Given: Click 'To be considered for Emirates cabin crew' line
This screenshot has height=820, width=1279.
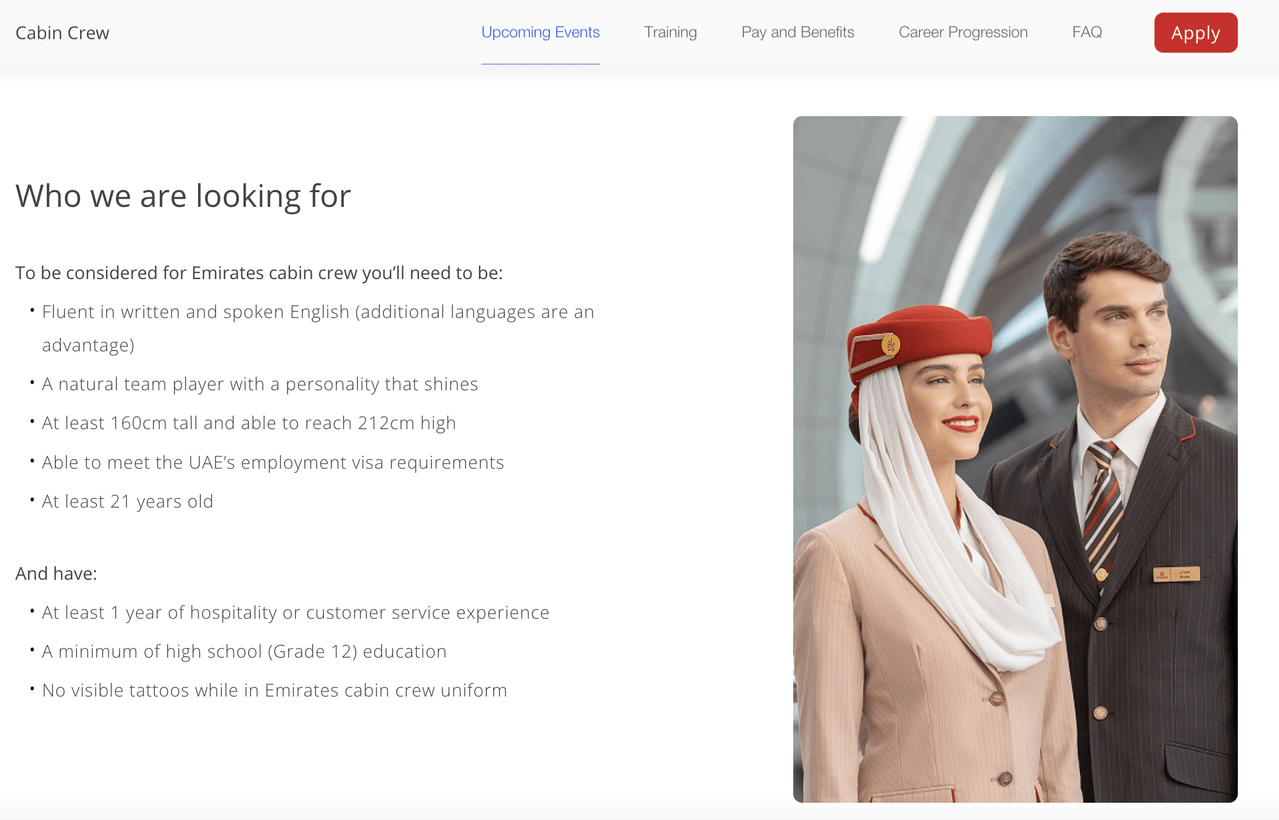Looking at the screenshot, I should (259, 272).
